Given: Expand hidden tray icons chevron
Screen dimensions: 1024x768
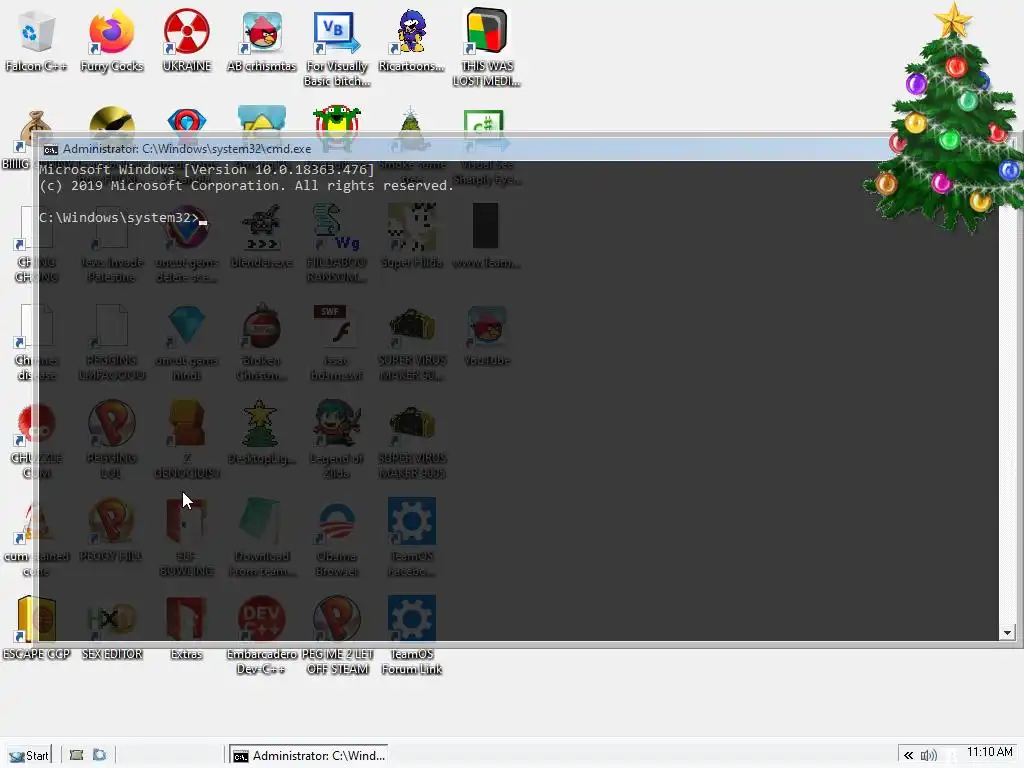Looking at the screenshot, I should (x=908, y=756).
